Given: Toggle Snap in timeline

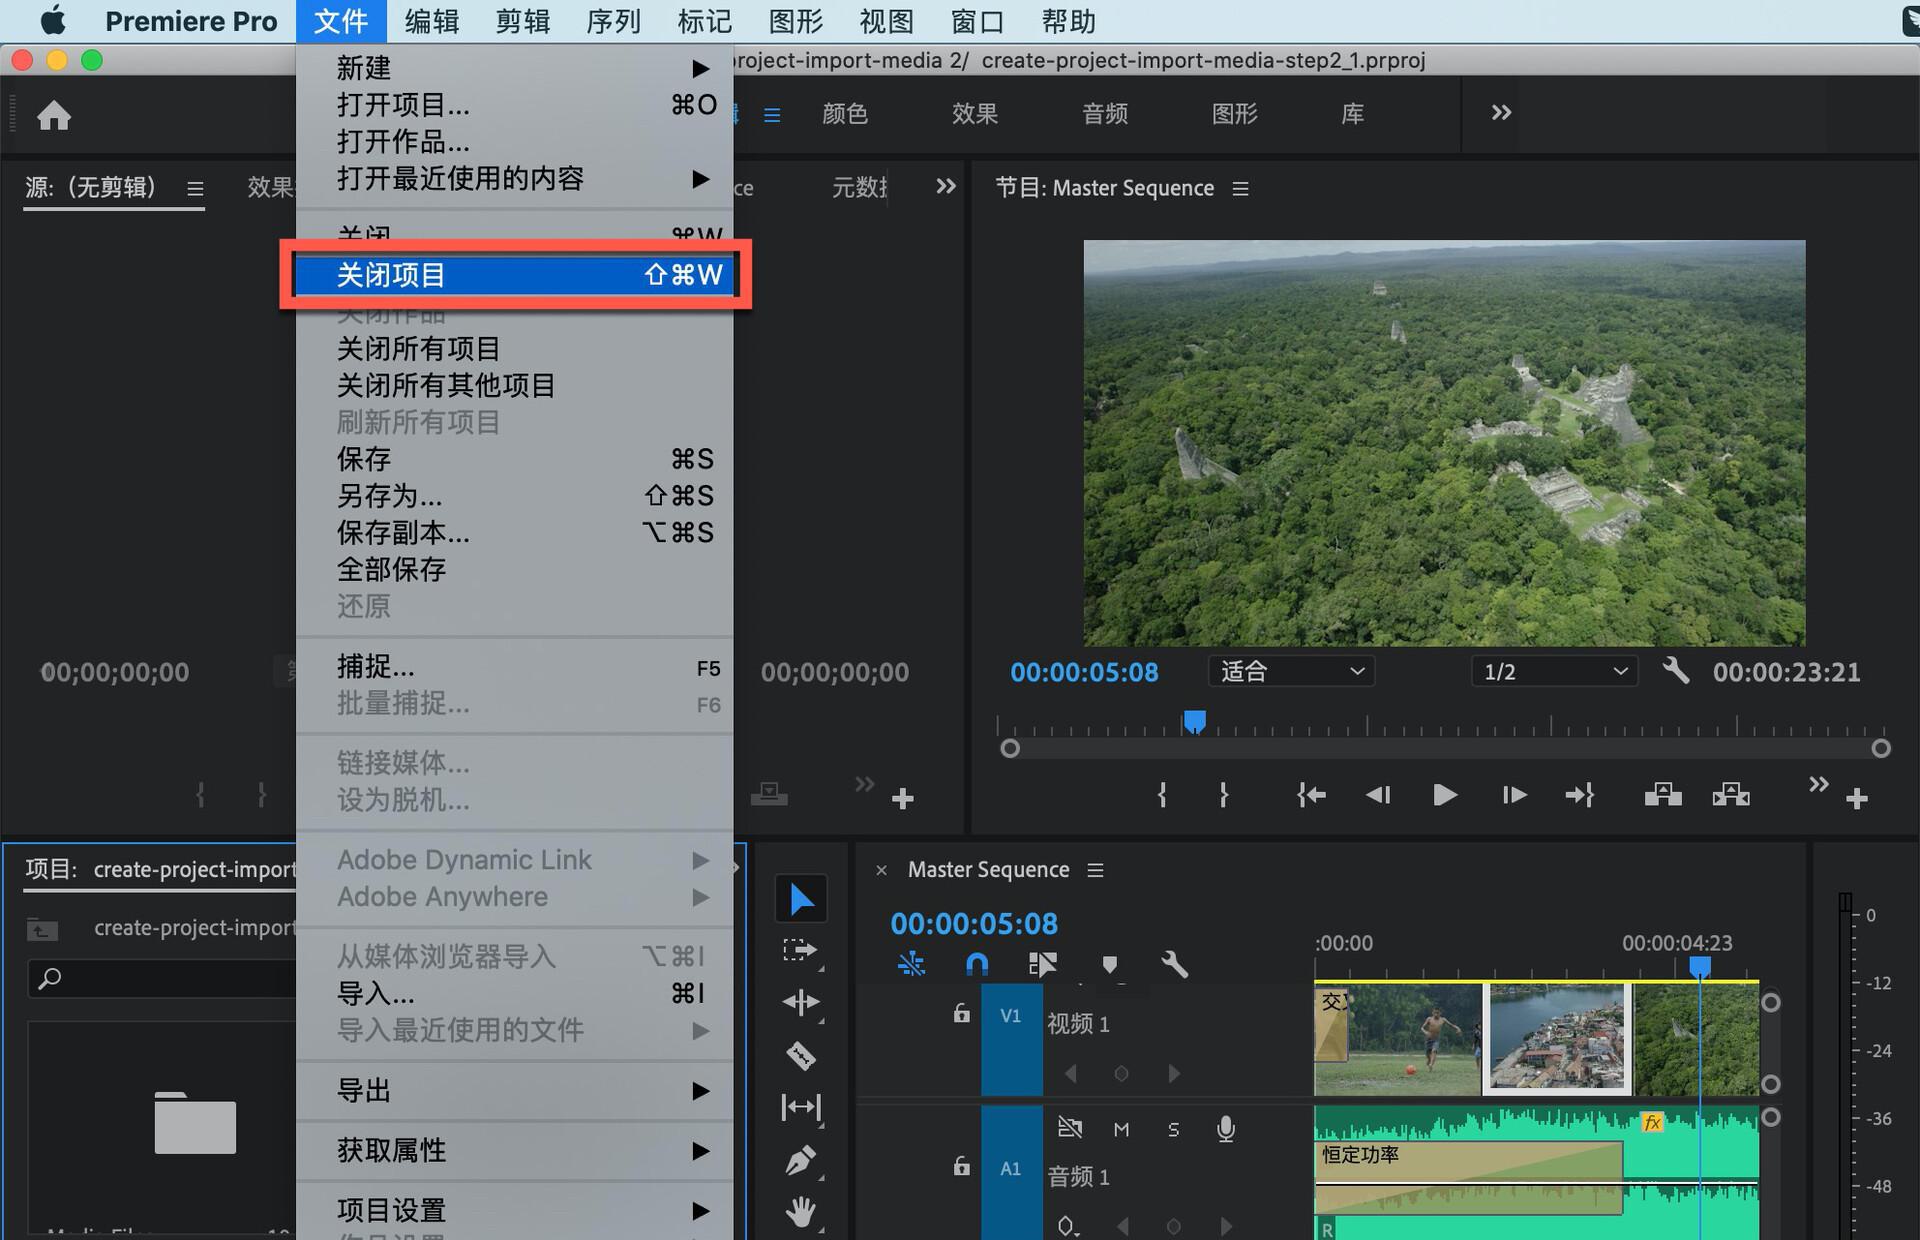Looking at the screenshot, I should click(977, 964).
